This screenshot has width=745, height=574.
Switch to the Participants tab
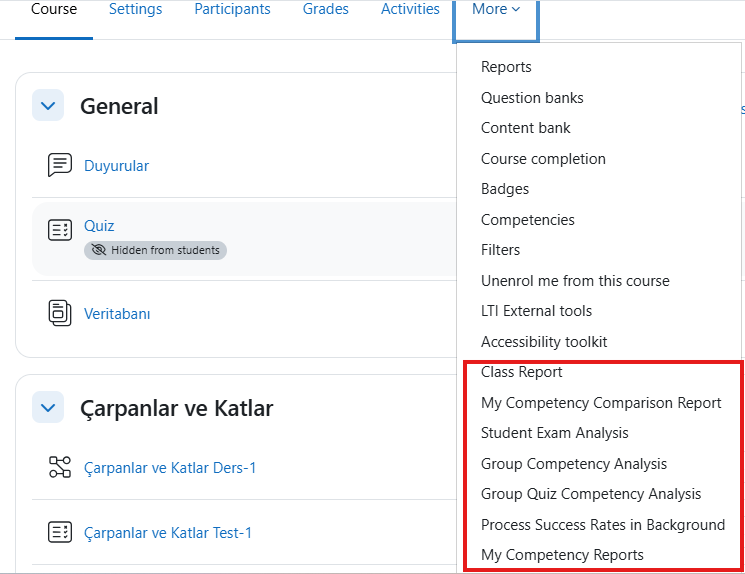[x=232, y=9]
